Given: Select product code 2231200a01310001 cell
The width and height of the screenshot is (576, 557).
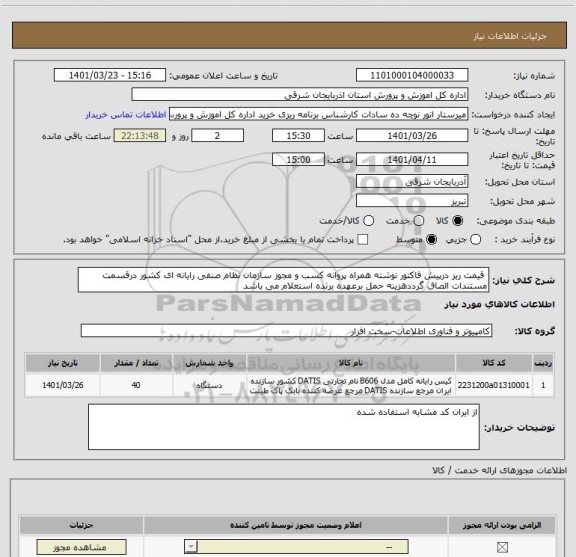Looking at the screenshot, I should tap(494, 385).
